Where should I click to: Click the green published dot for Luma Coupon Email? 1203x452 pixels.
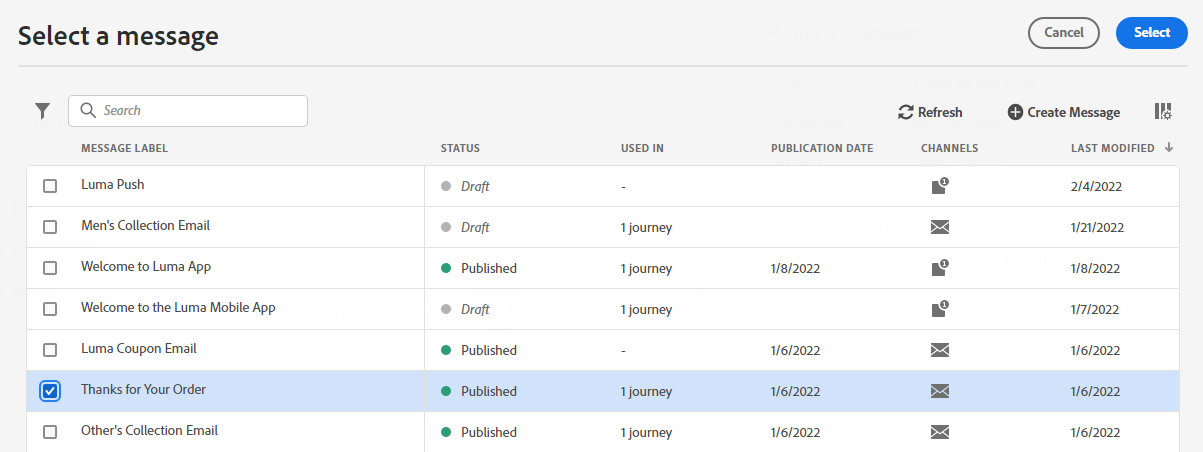pos(446,350)
